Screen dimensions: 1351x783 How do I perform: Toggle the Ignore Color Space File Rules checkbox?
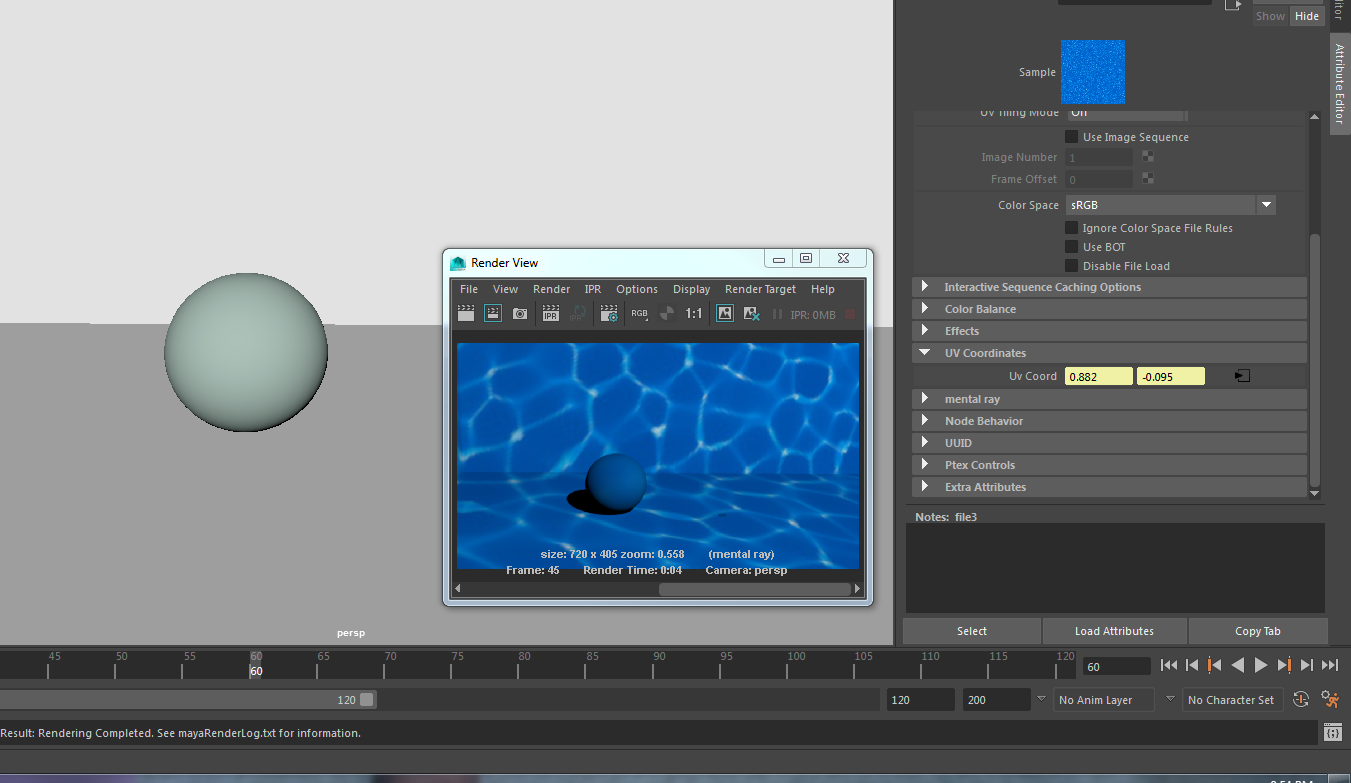point(1071,228)
